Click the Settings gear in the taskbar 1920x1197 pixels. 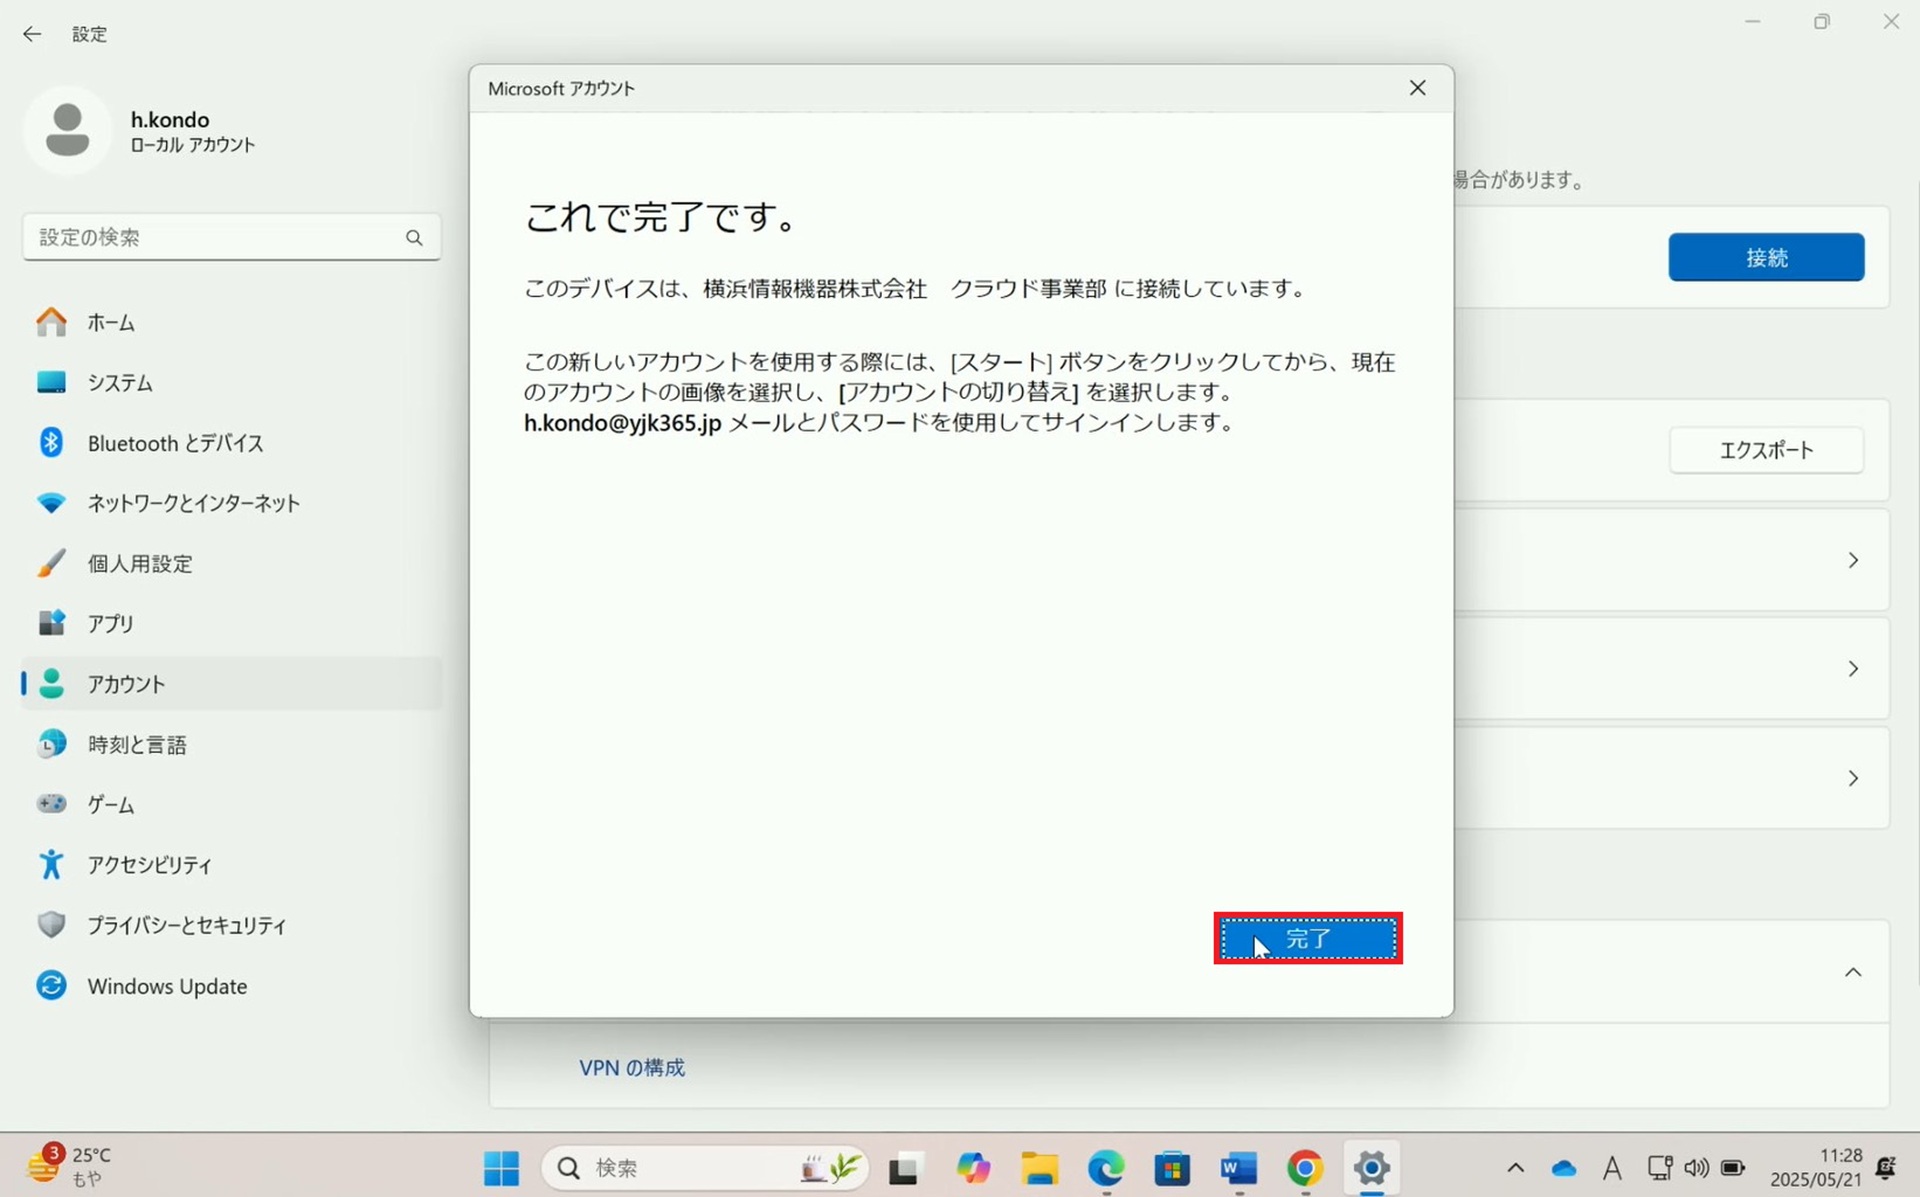(x=1372, y=1168)
